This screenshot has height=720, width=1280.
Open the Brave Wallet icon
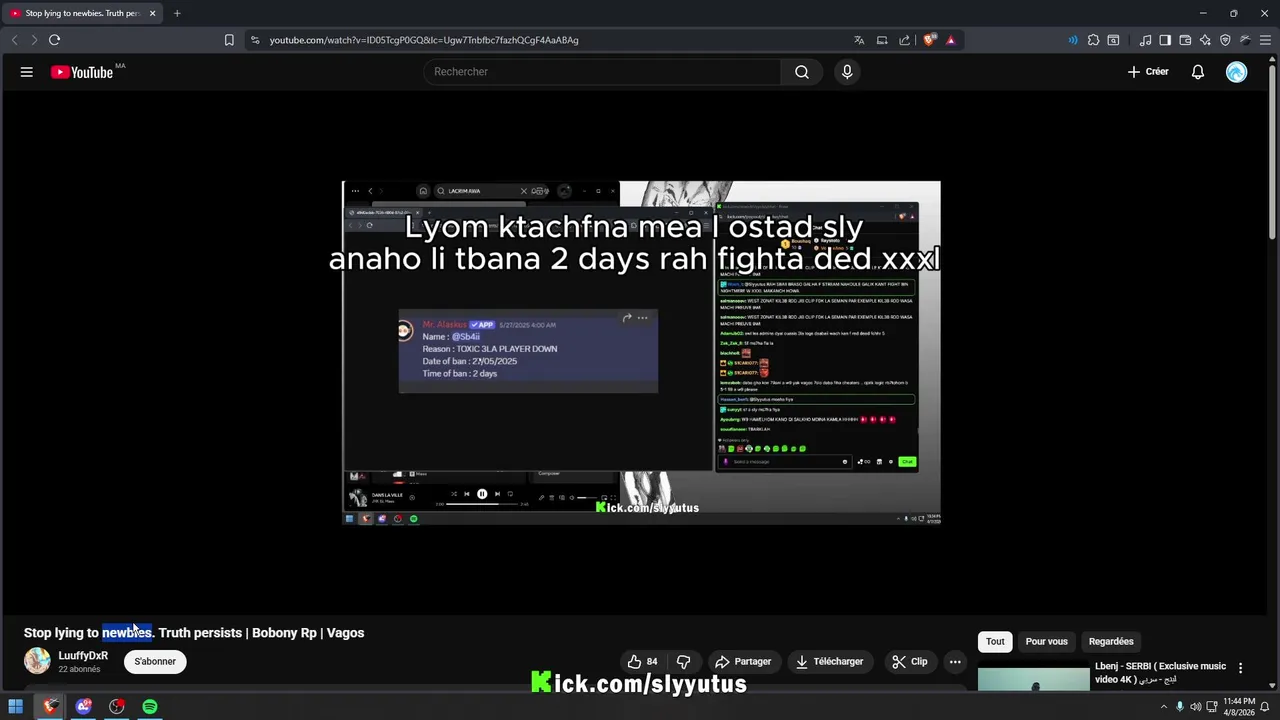click(x=1185, y=40)
